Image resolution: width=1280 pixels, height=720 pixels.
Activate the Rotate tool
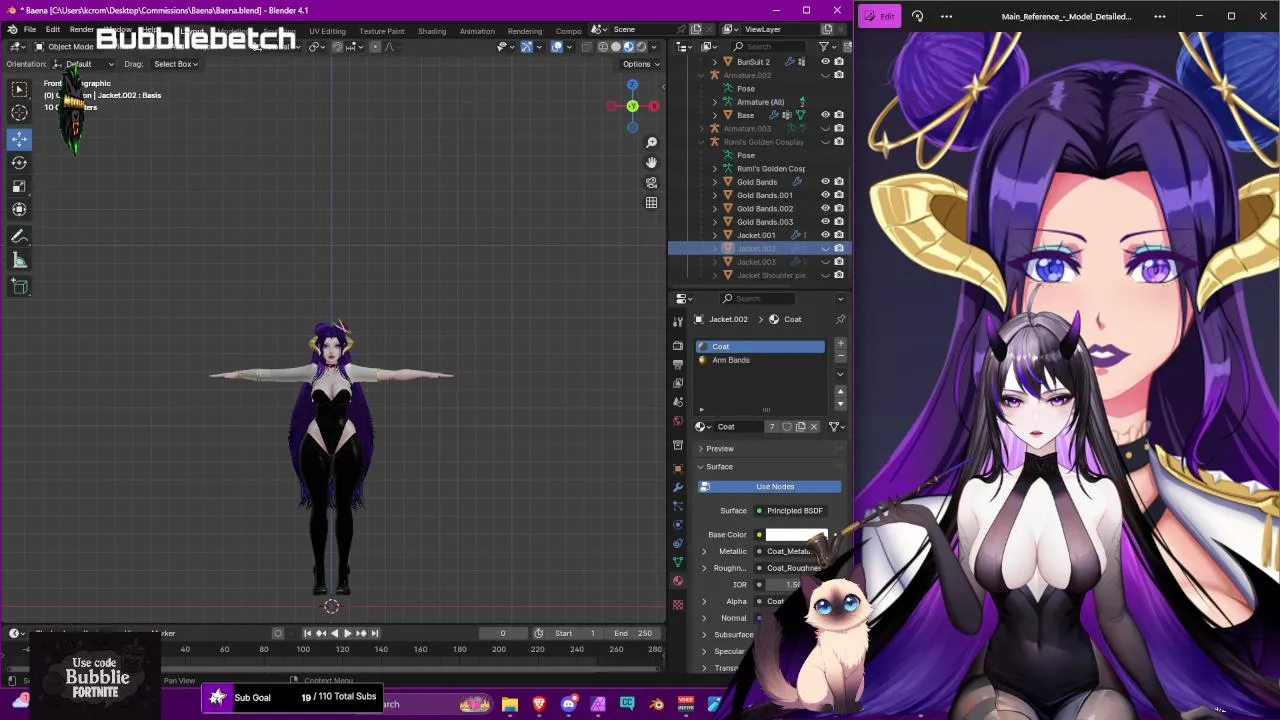(x=19, y=162)
